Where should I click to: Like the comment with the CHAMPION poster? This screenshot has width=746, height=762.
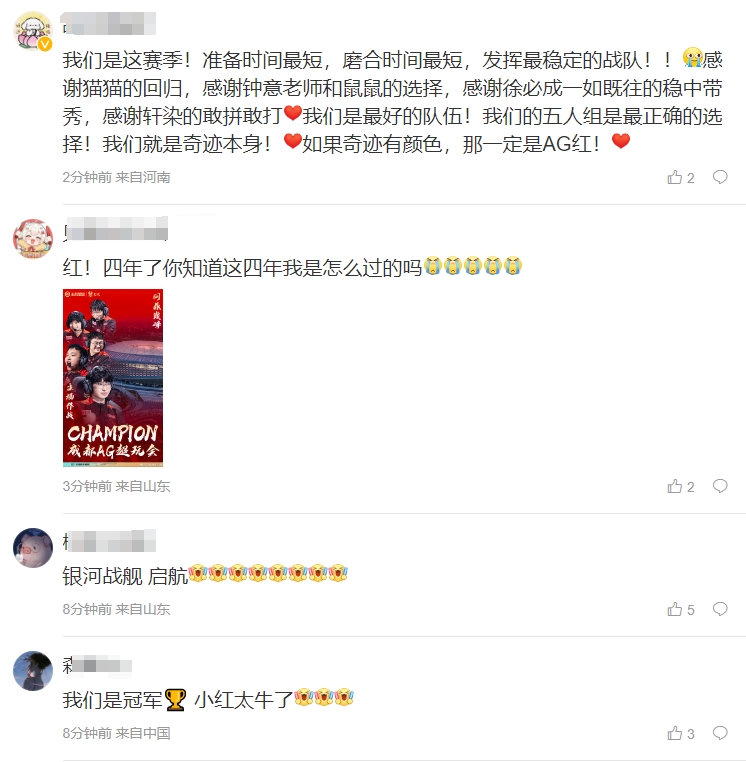(x=680, y=486)
